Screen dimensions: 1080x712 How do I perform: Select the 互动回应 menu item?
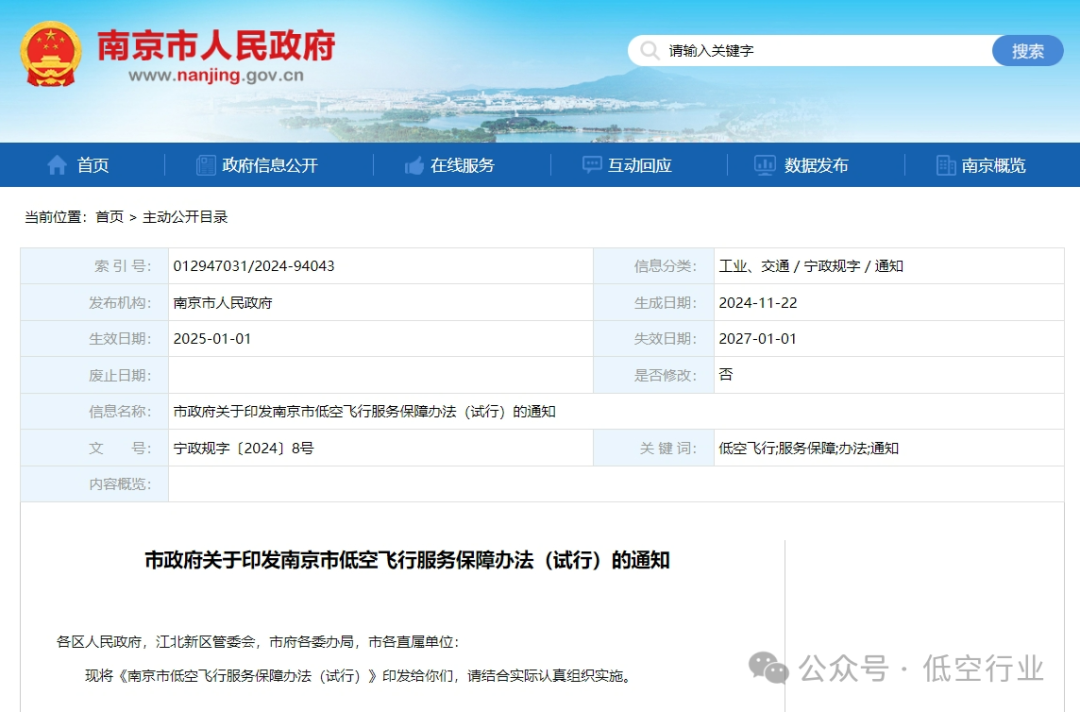[x=640, y=165]
